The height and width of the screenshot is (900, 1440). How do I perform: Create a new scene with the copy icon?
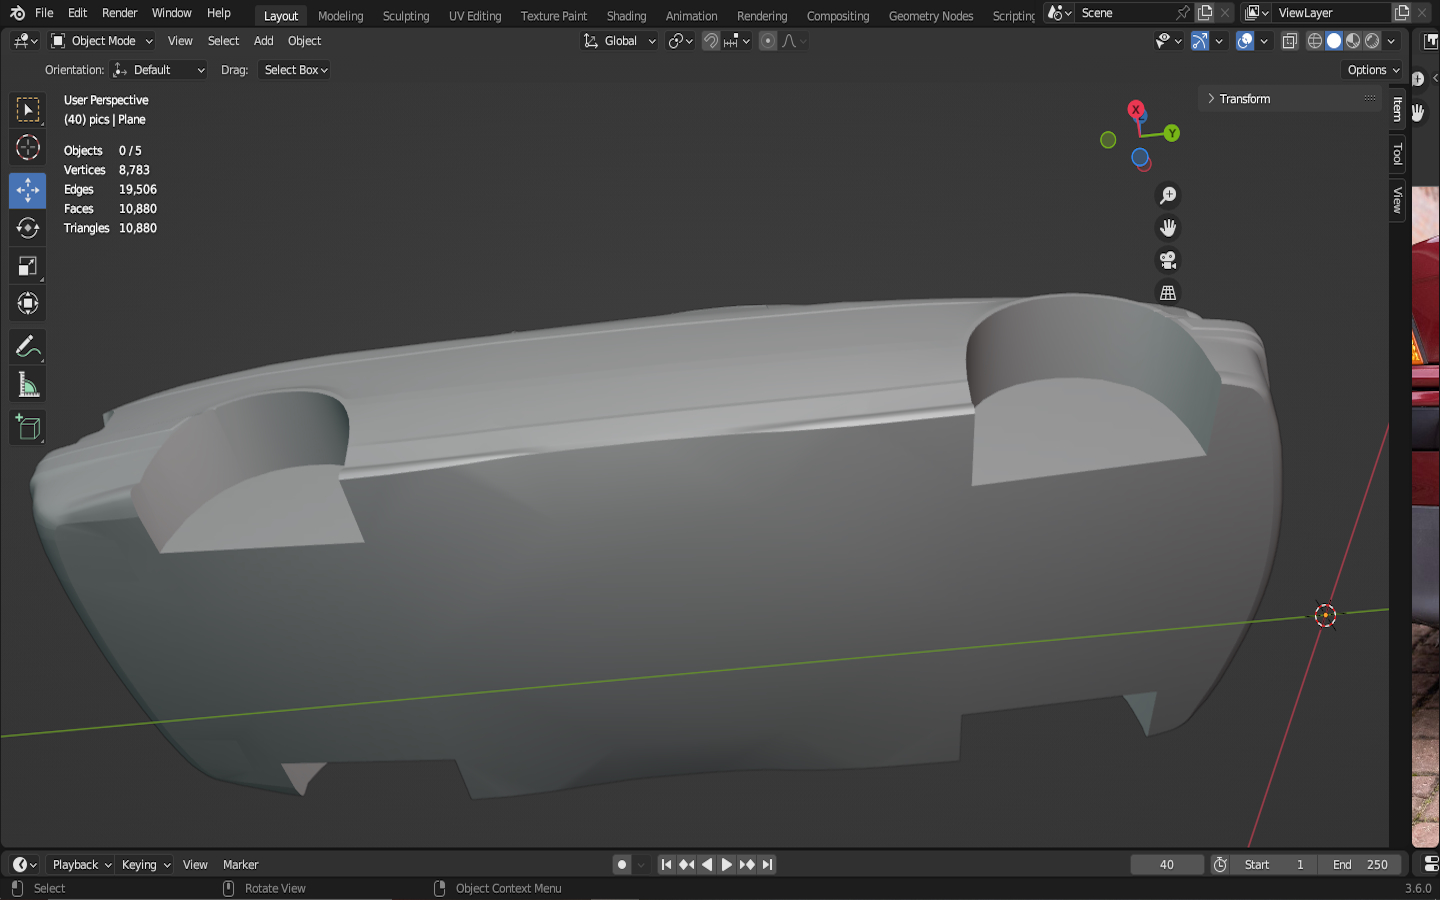coord(1205,13)
